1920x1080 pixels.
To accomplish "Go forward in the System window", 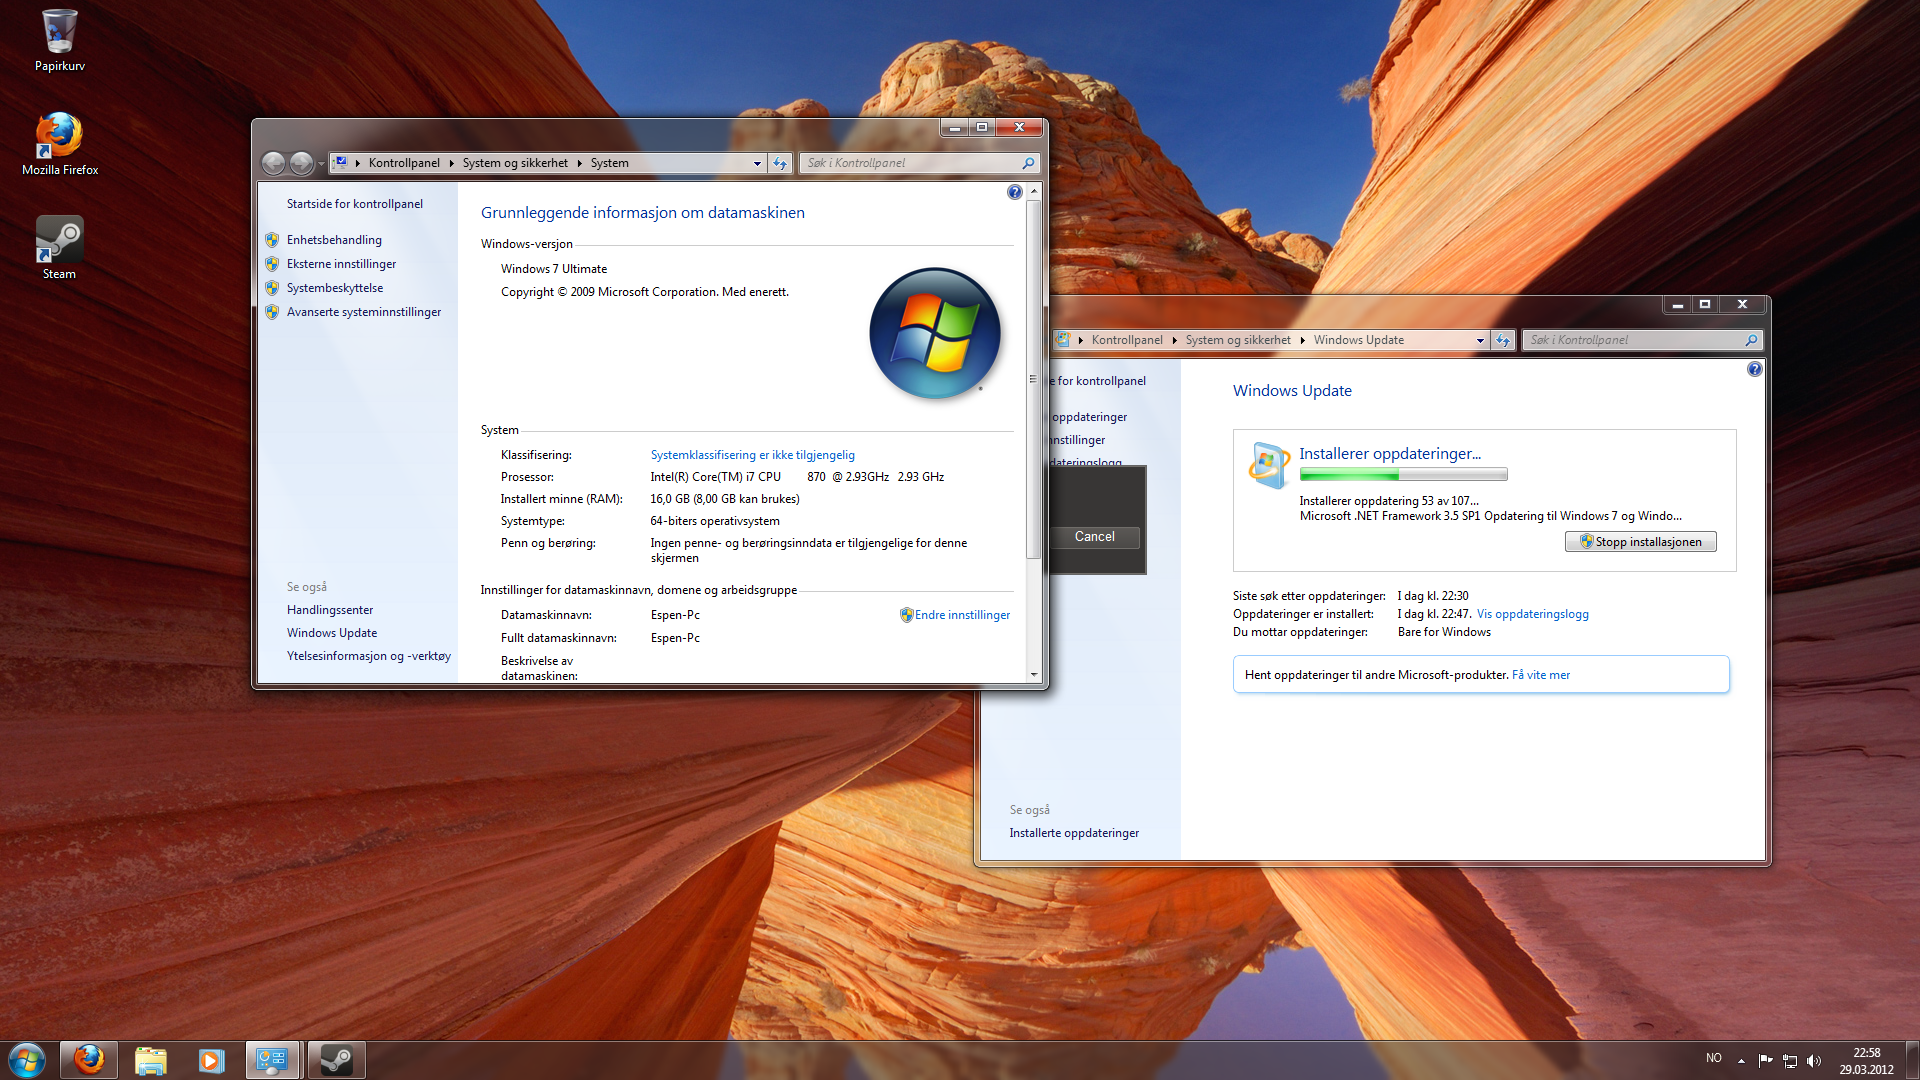I will pos(301,162).
